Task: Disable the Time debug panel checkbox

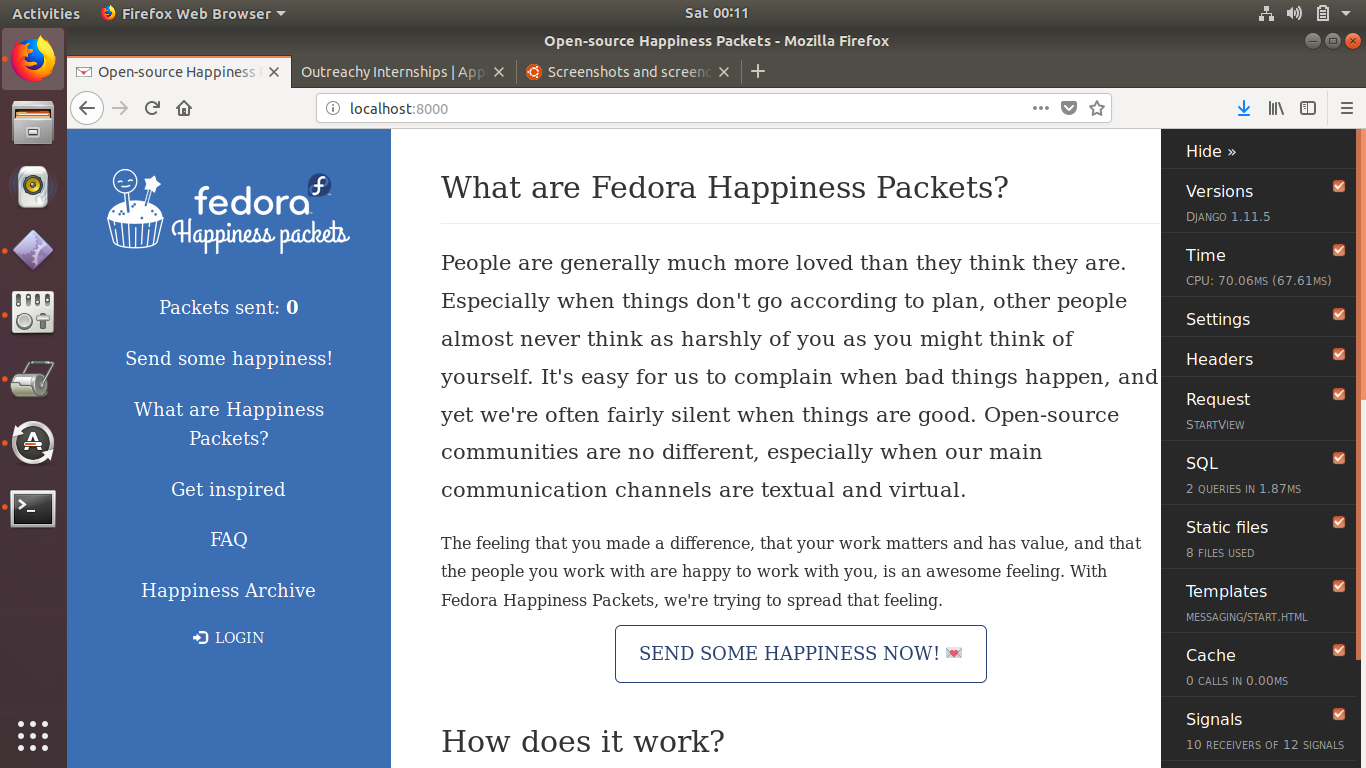Action: pos(1339,250)
